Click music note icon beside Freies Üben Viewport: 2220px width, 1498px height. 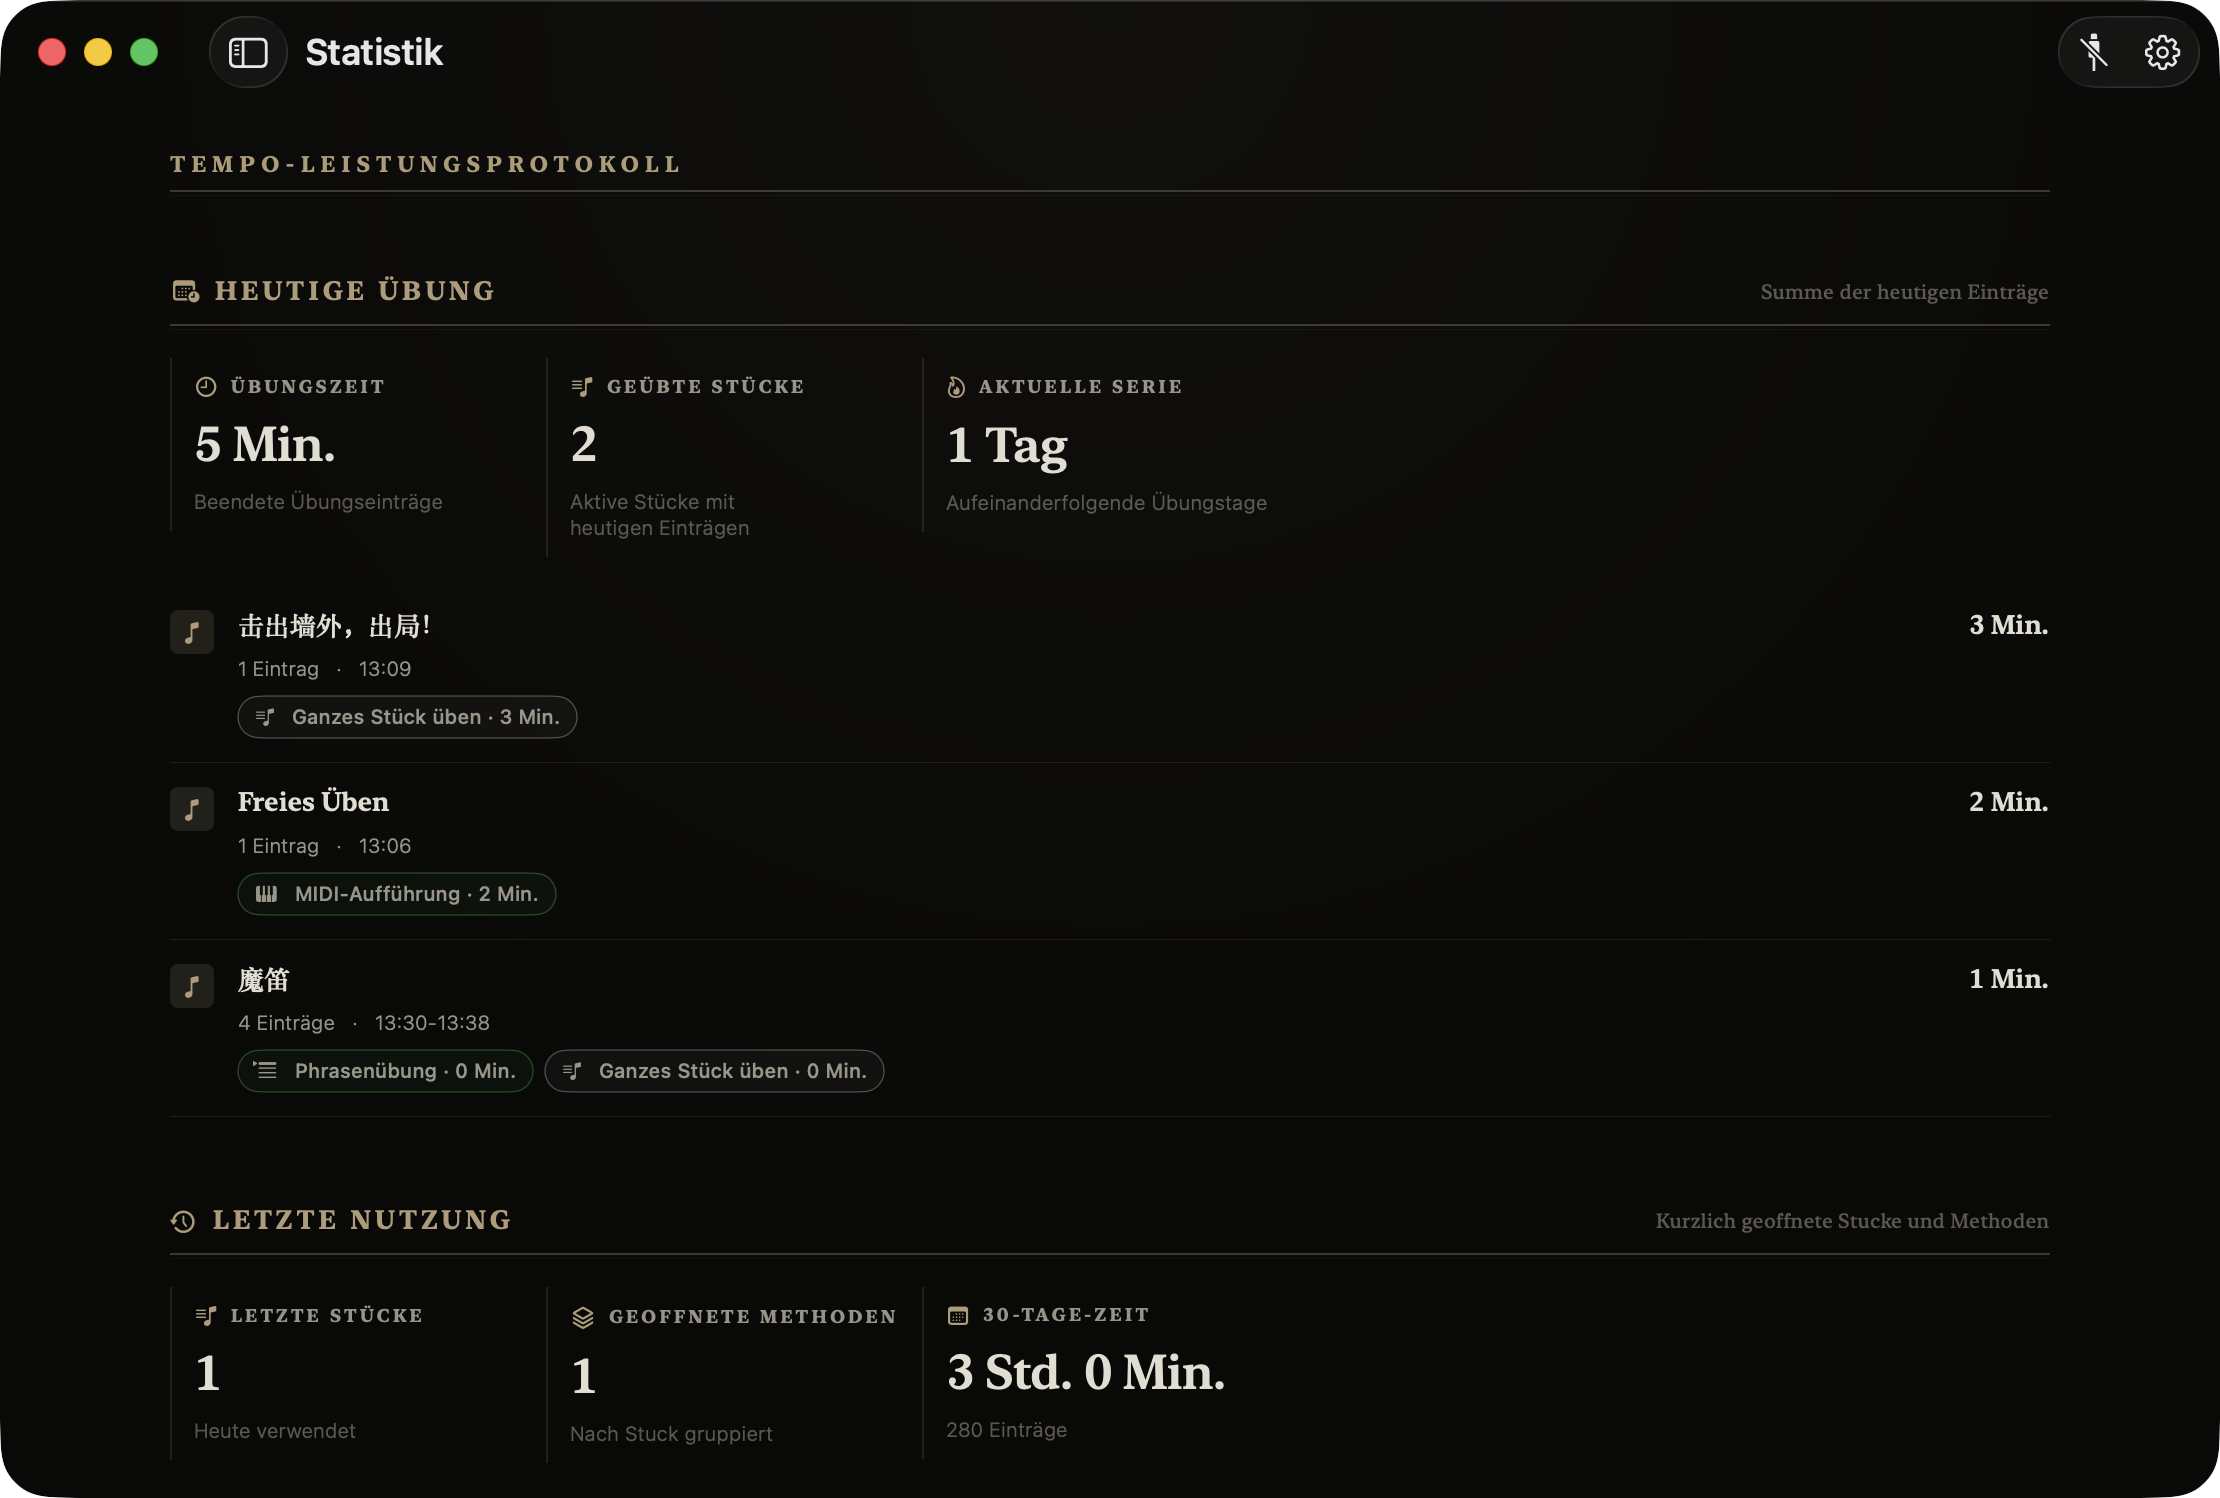point(192,809)
